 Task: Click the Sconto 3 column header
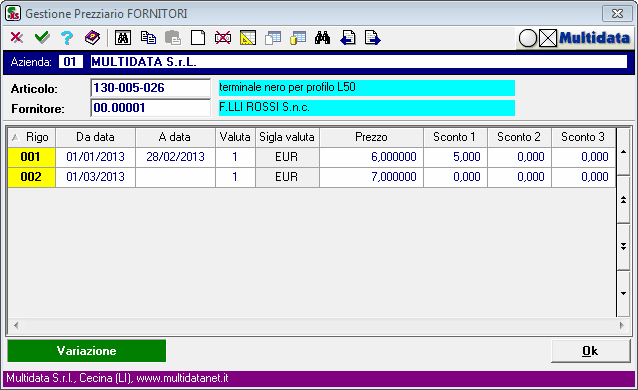tap(583, 137)
